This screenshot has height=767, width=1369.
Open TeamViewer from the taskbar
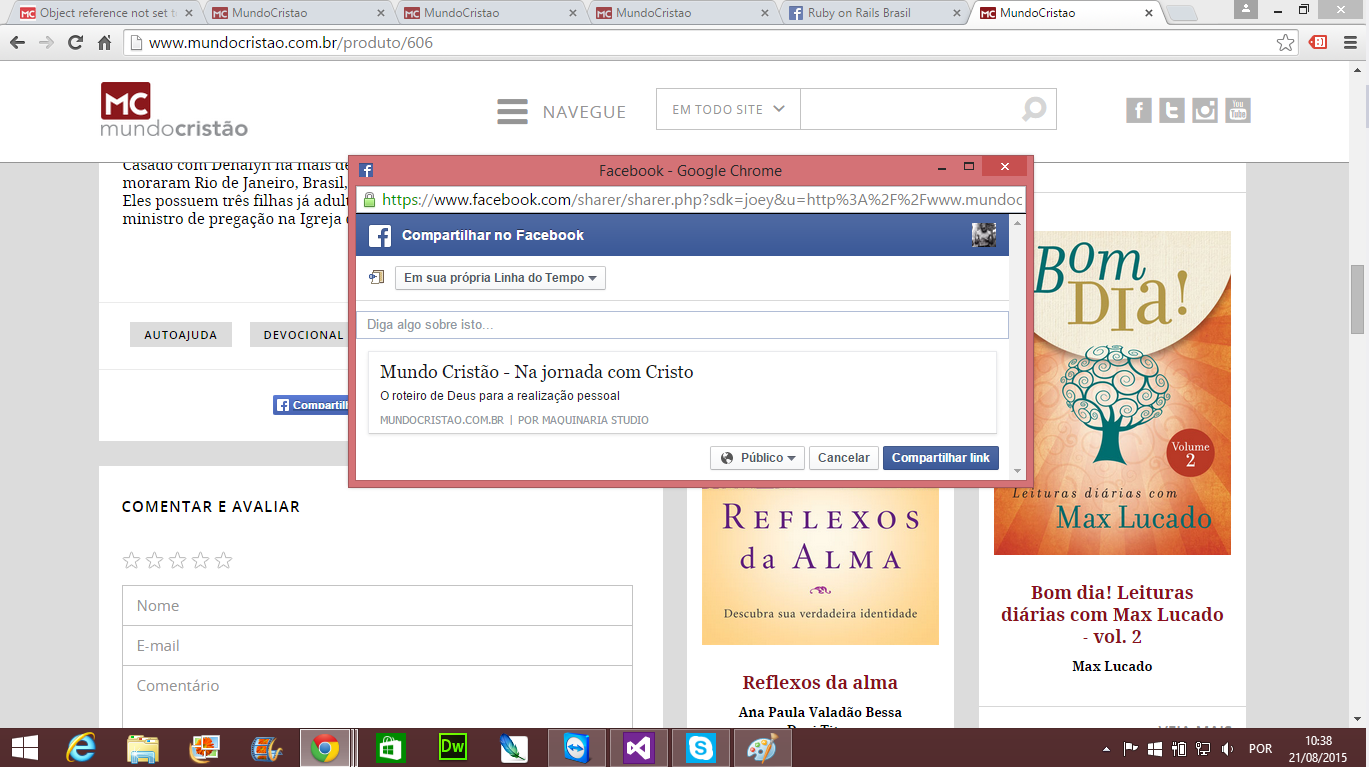[x=577, y=748]
